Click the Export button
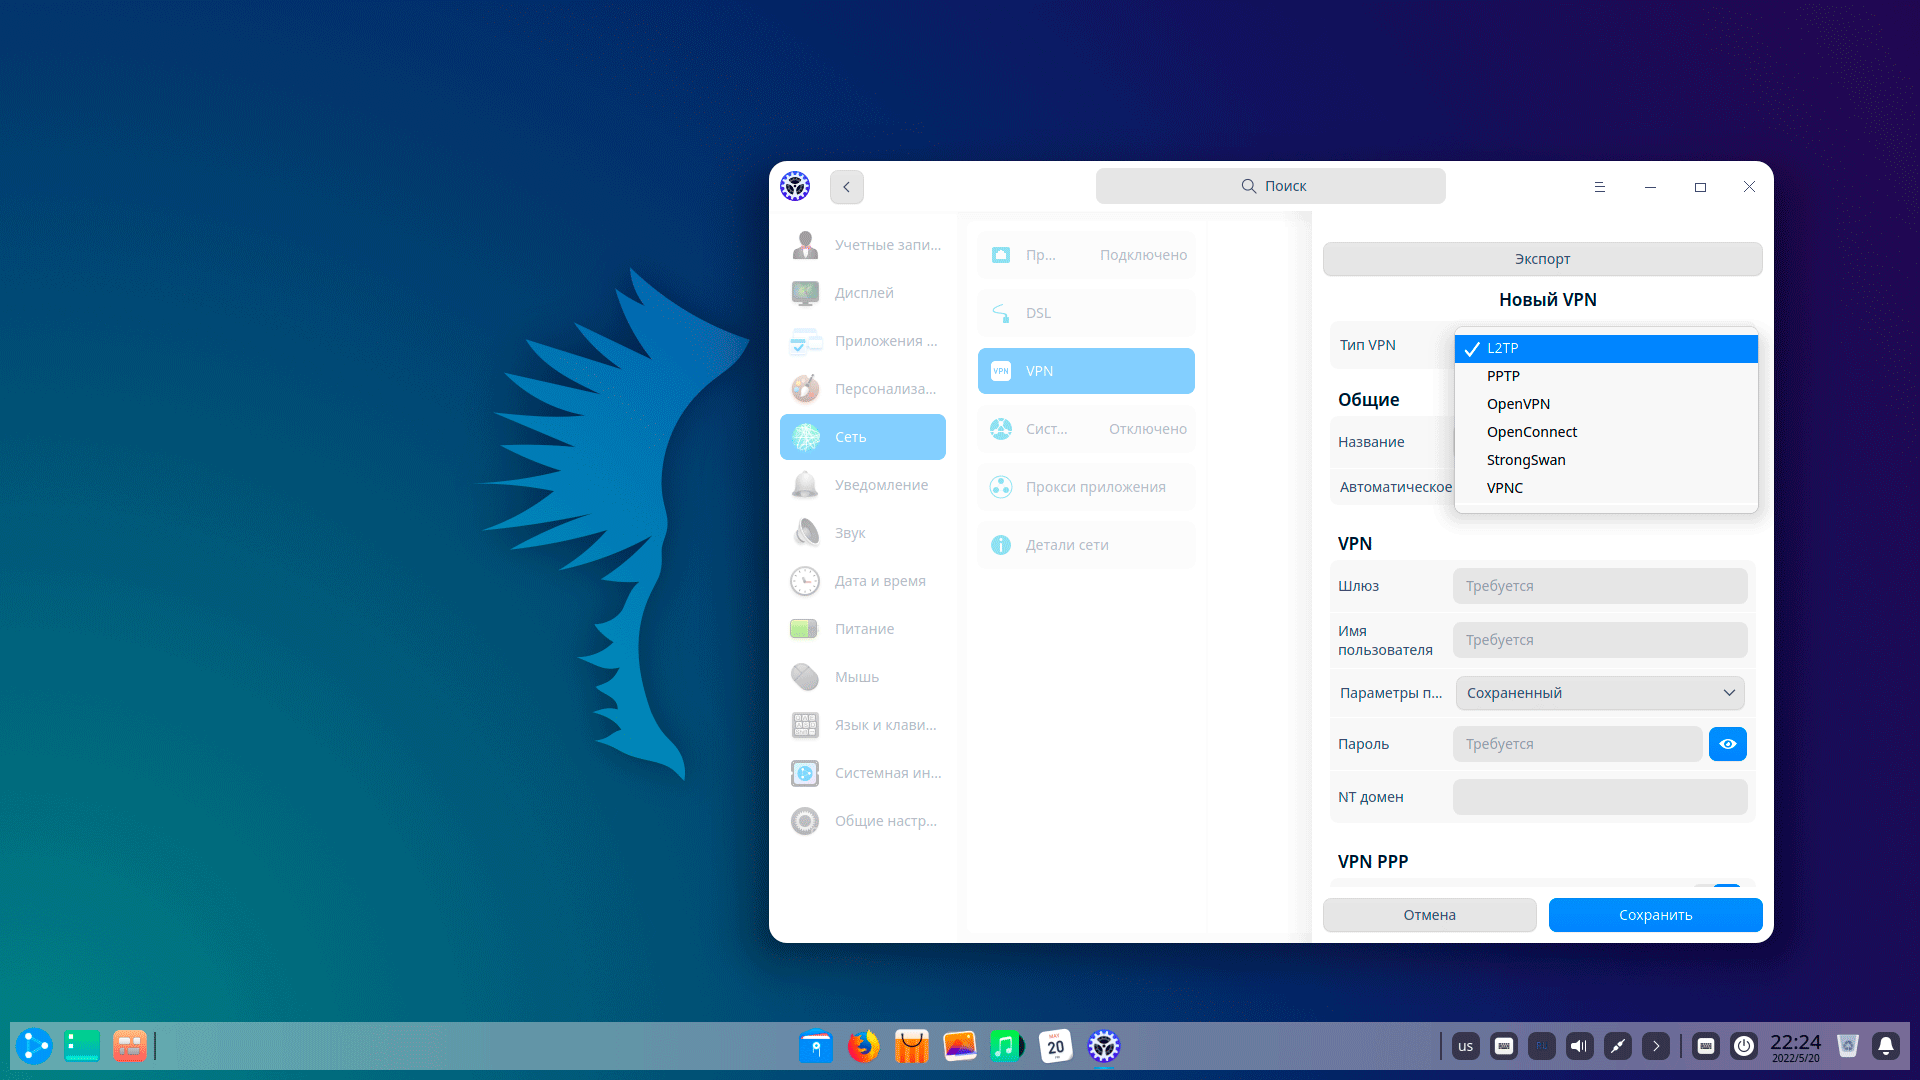 point(1542,259)
